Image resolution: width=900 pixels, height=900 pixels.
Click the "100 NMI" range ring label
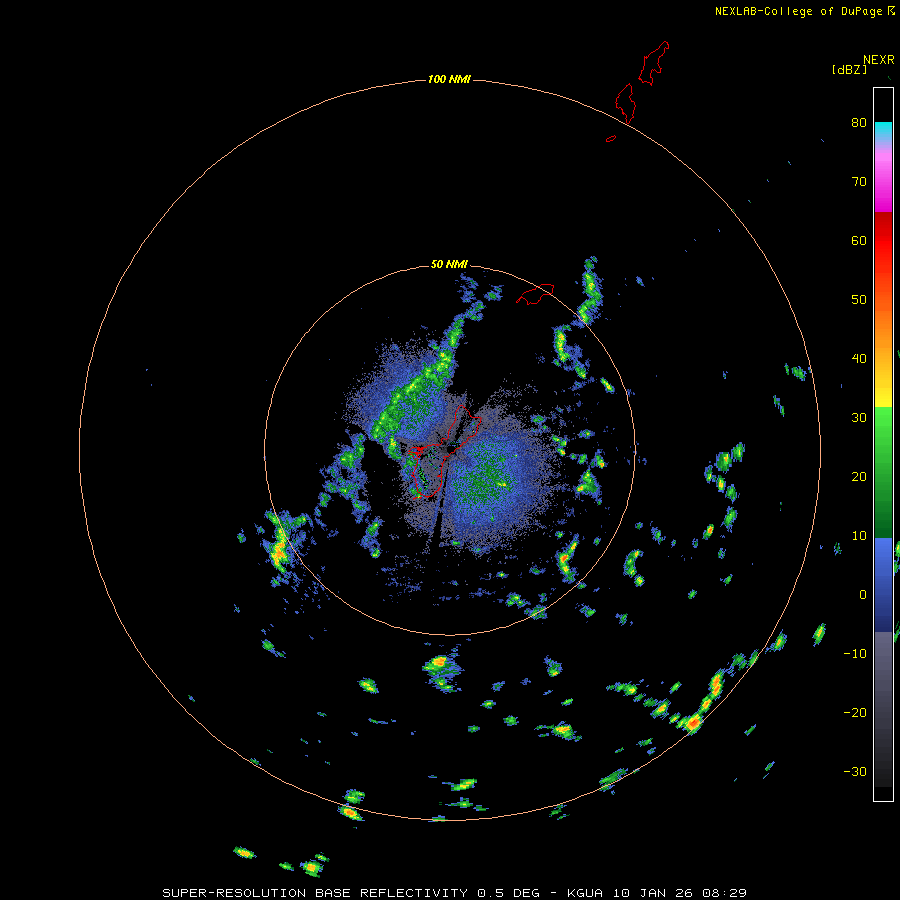coord(448,79)
